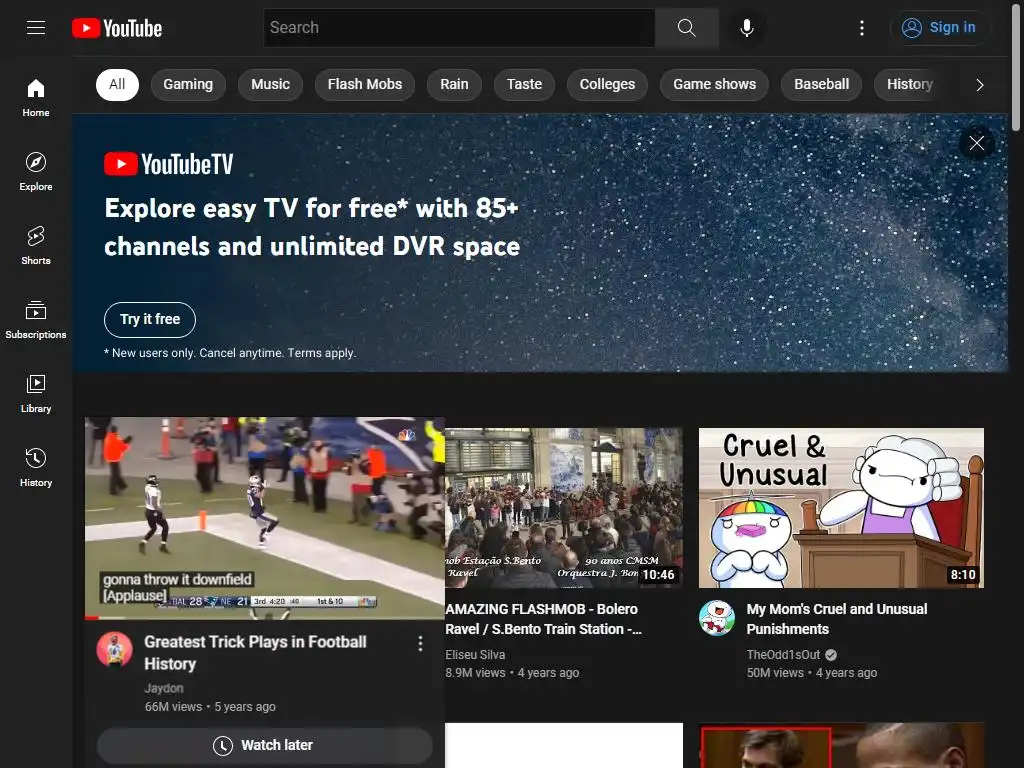Open Greatest Trick Plays video thumbnail
Viewport: 1024px width, 768px height.
click(x=264, y=517)
